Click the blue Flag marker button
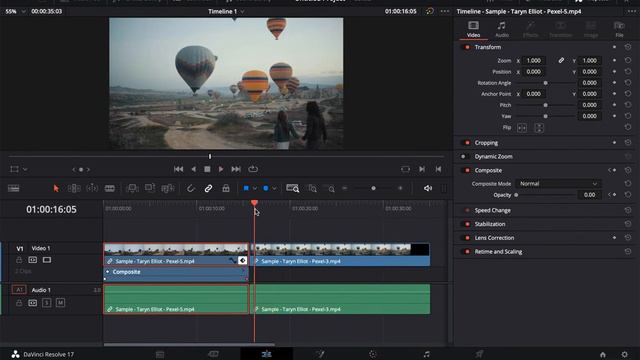 tap(246, 188)
